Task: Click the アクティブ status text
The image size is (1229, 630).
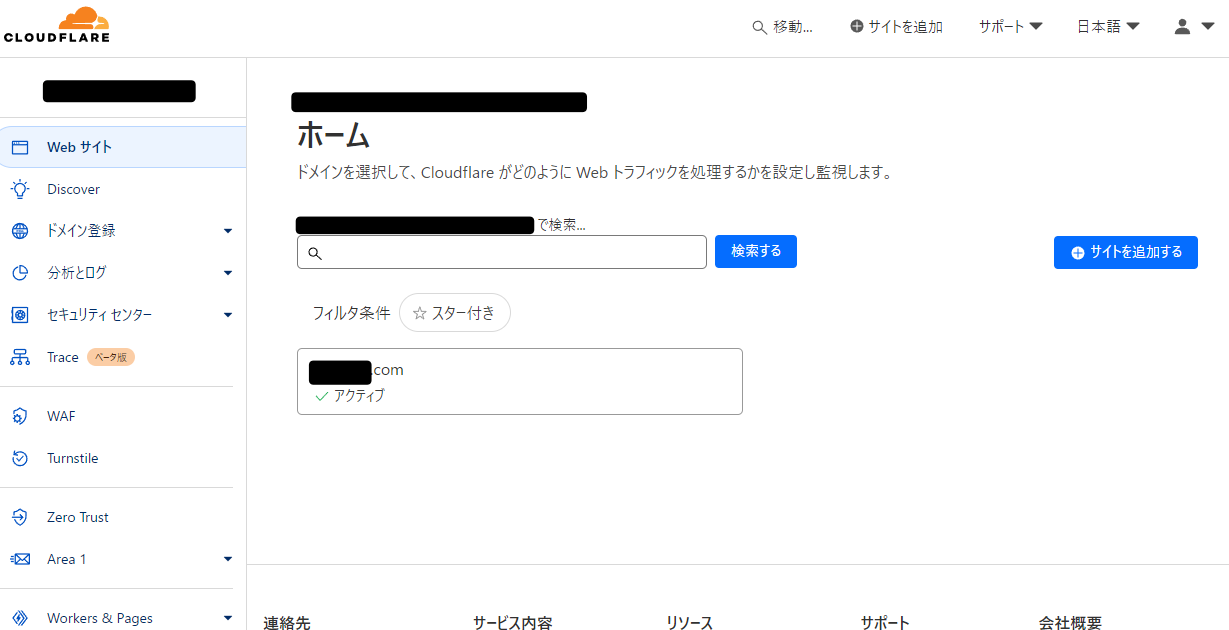Action: 359,396
